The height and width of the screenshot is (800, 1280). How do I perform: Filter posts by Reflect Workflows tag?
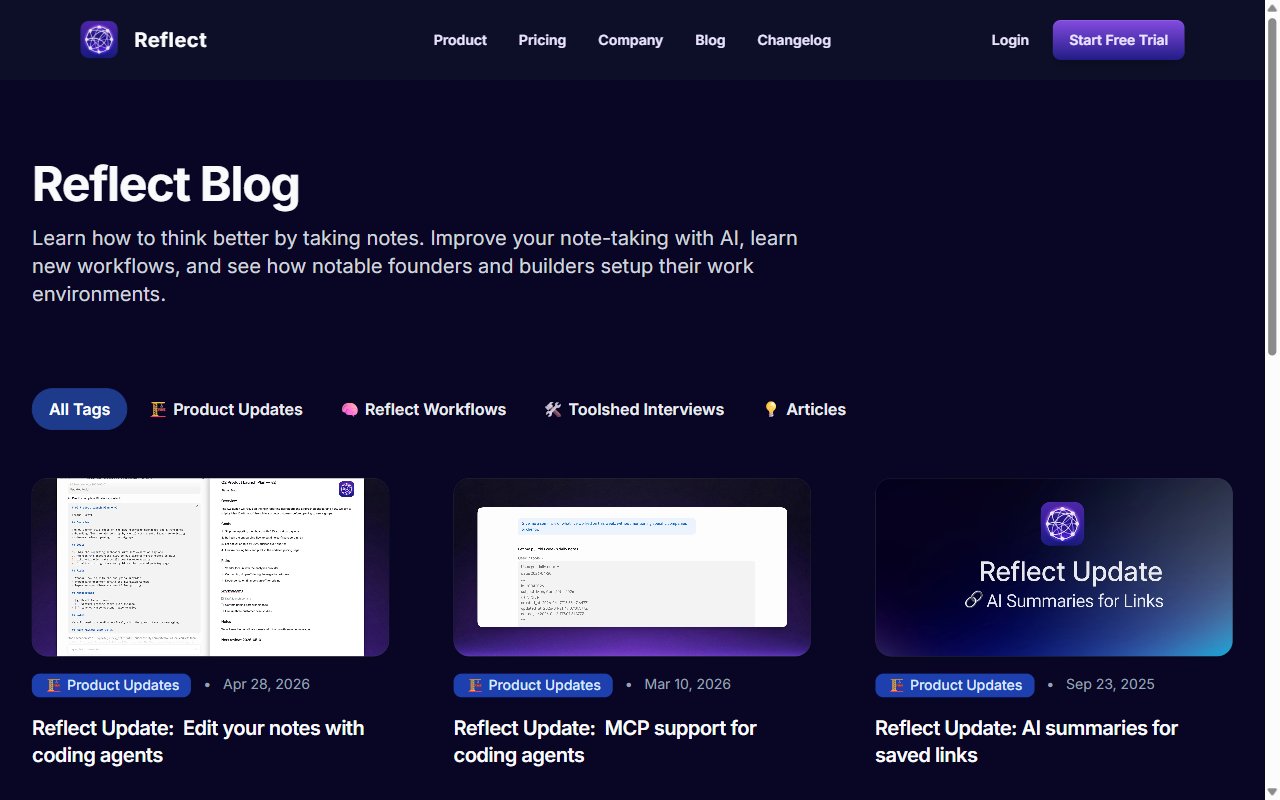click(x=424, y=409)
